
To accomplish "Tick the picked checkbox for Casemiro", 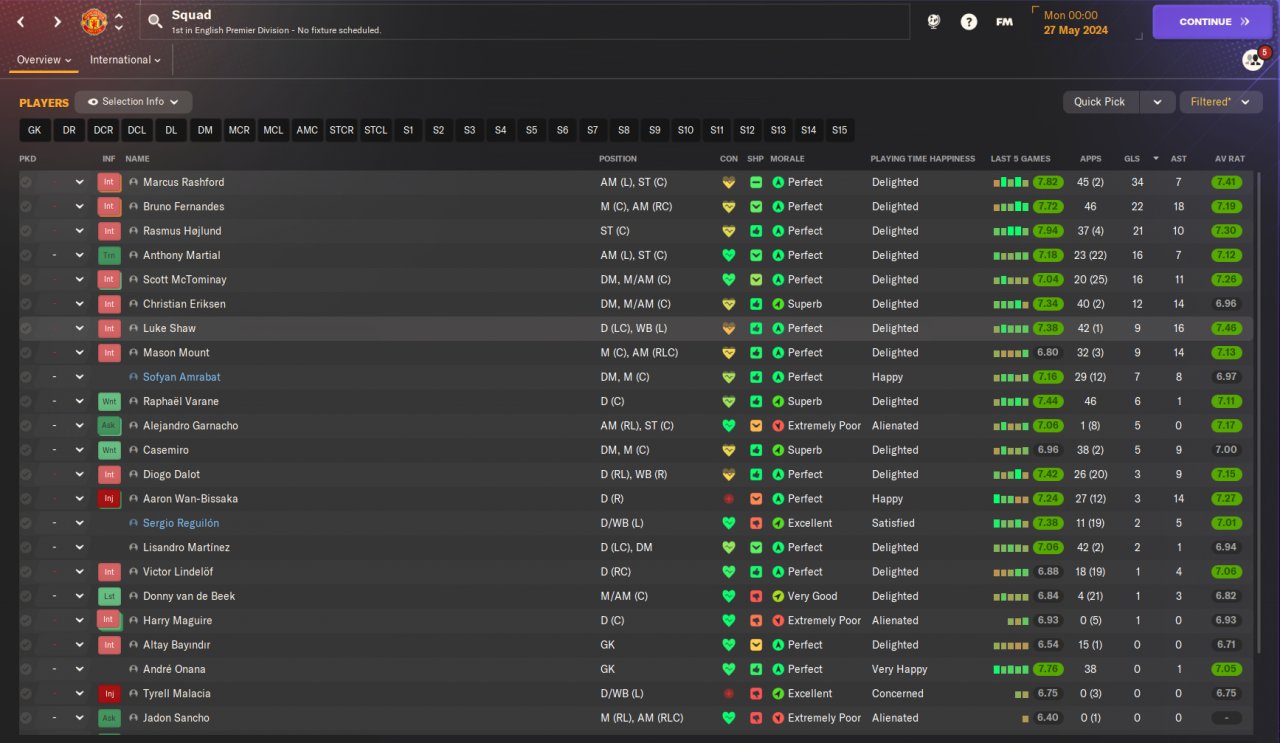I will click(x=26, y=450).
